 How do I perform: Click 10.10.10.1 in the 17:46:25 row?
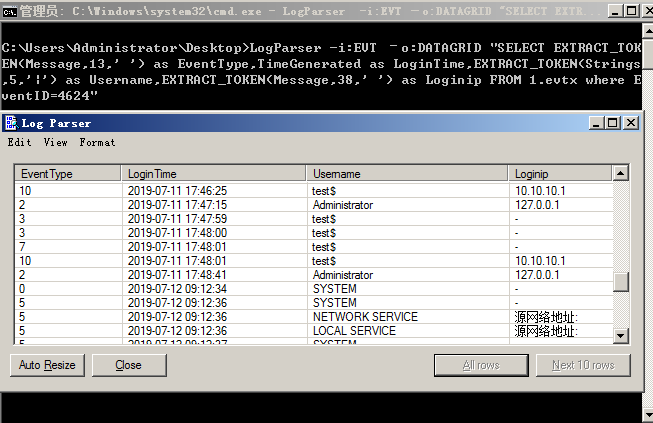[561, 191]
